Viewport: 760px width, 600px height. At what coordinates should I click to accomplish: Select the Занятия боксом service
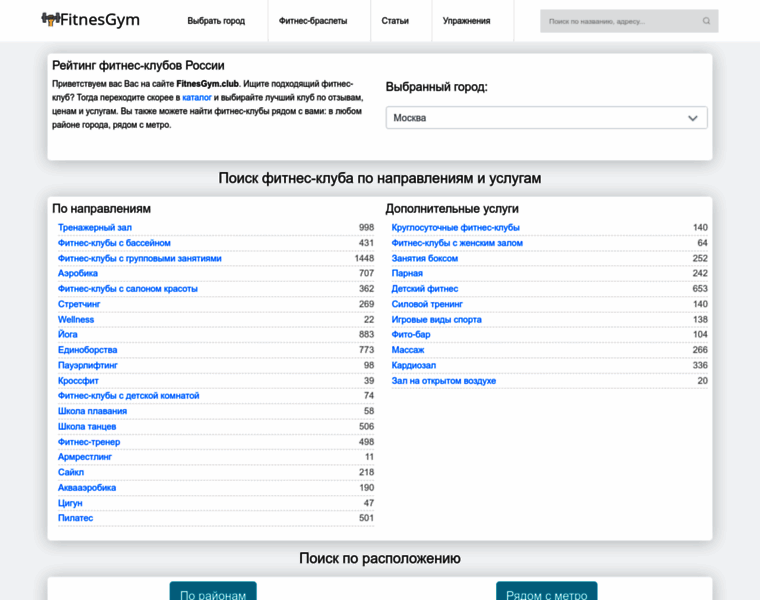coord(424,258)
